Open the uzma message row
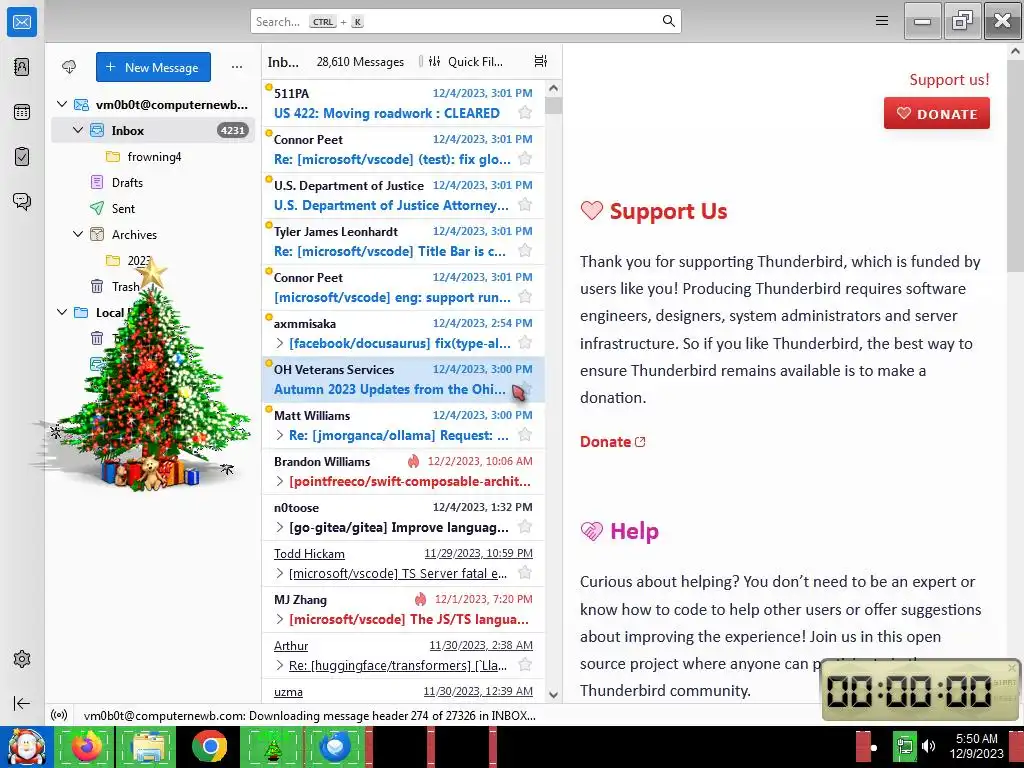The image size is (1024, 768). [403, 692]
